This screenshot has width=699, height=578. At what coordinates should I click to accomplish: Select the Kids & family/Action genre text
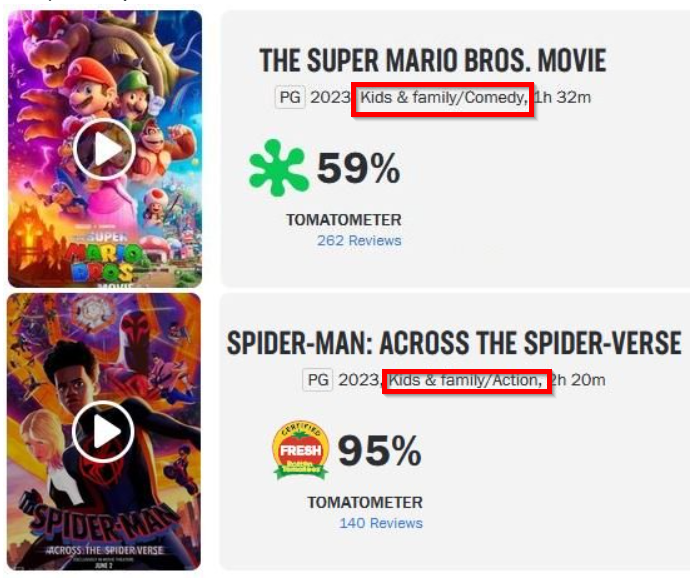(466, 380)
